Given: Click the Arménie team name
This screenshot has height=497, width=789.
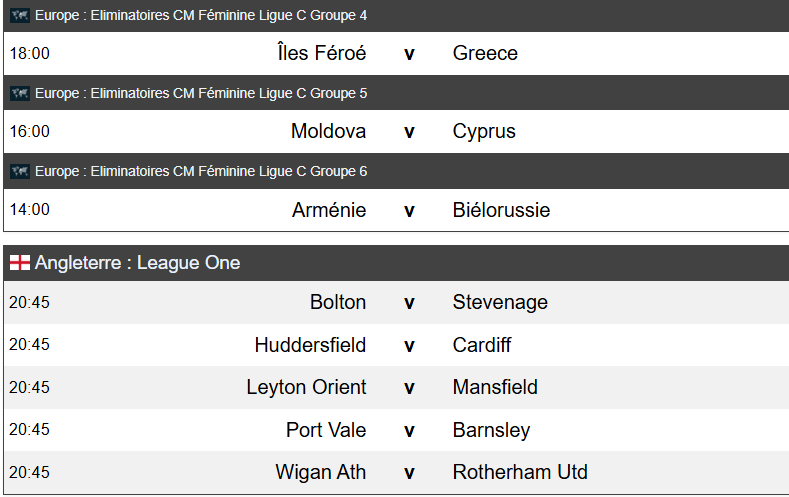Looking at the screenshot, I should coord(329,210).
